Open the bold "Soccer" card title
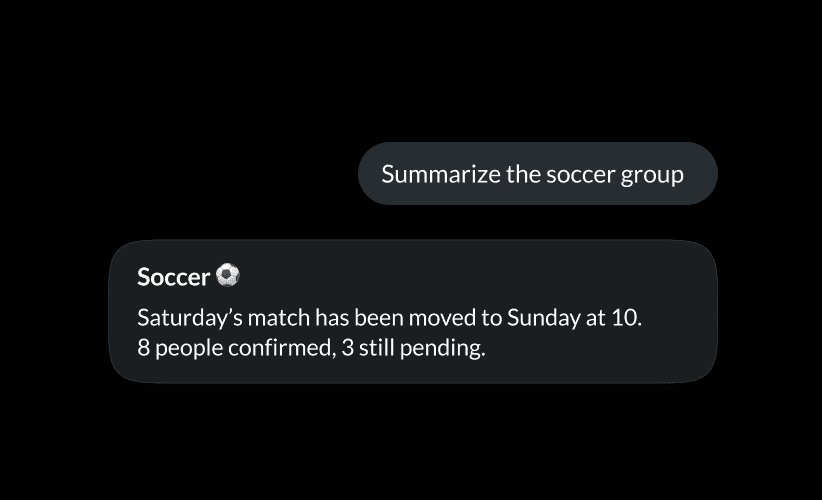 tap(173, 277)
